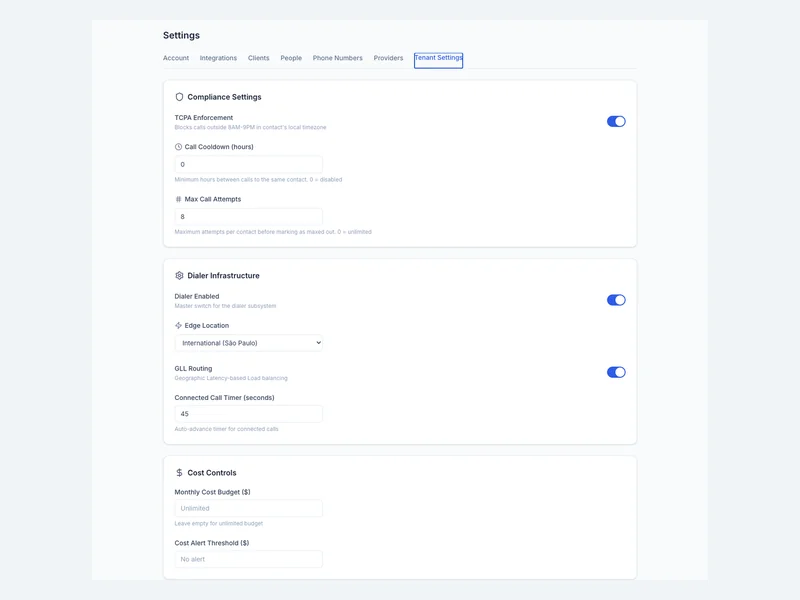Focus the Cost Alert Threshold field
The width and height of the screenshot is (800, 600).
pyautogui.click(x=248, y=559)
